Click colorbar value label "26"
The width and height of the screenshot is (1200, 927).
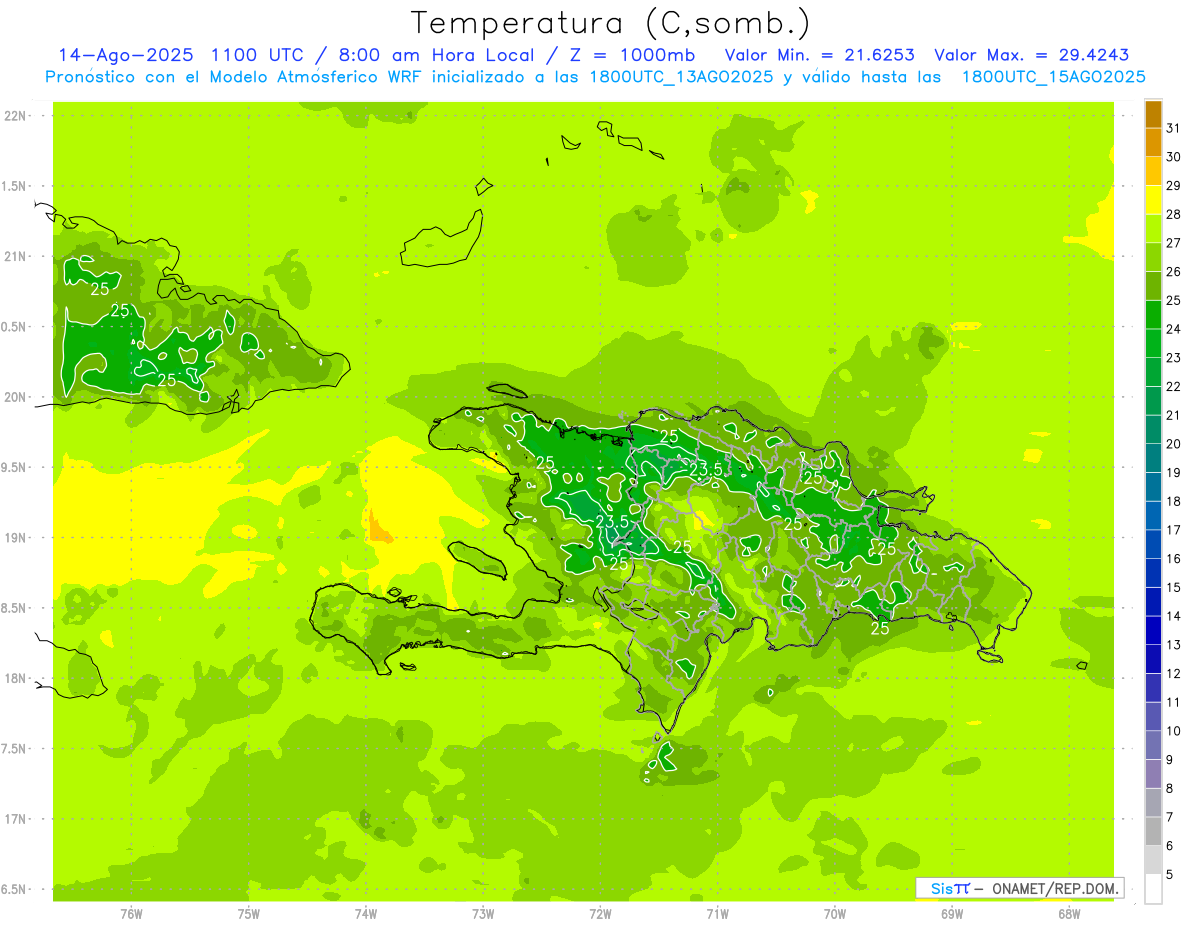(x=1174, y=272)
